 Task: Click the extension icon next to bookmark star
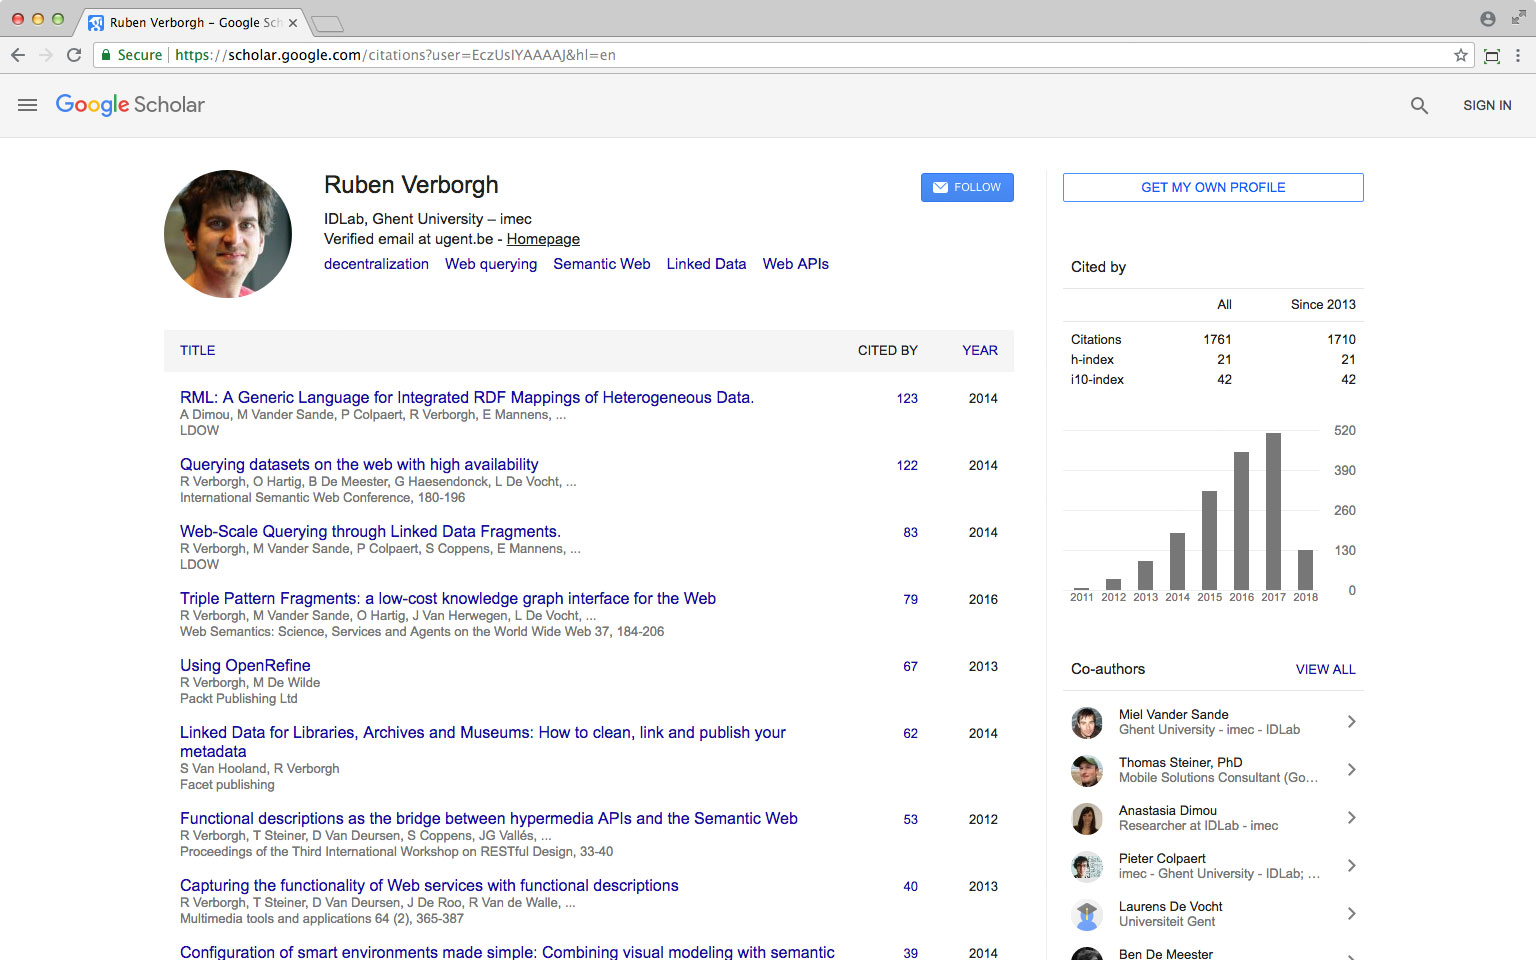pyautogui.click(x=1492, y=56)
